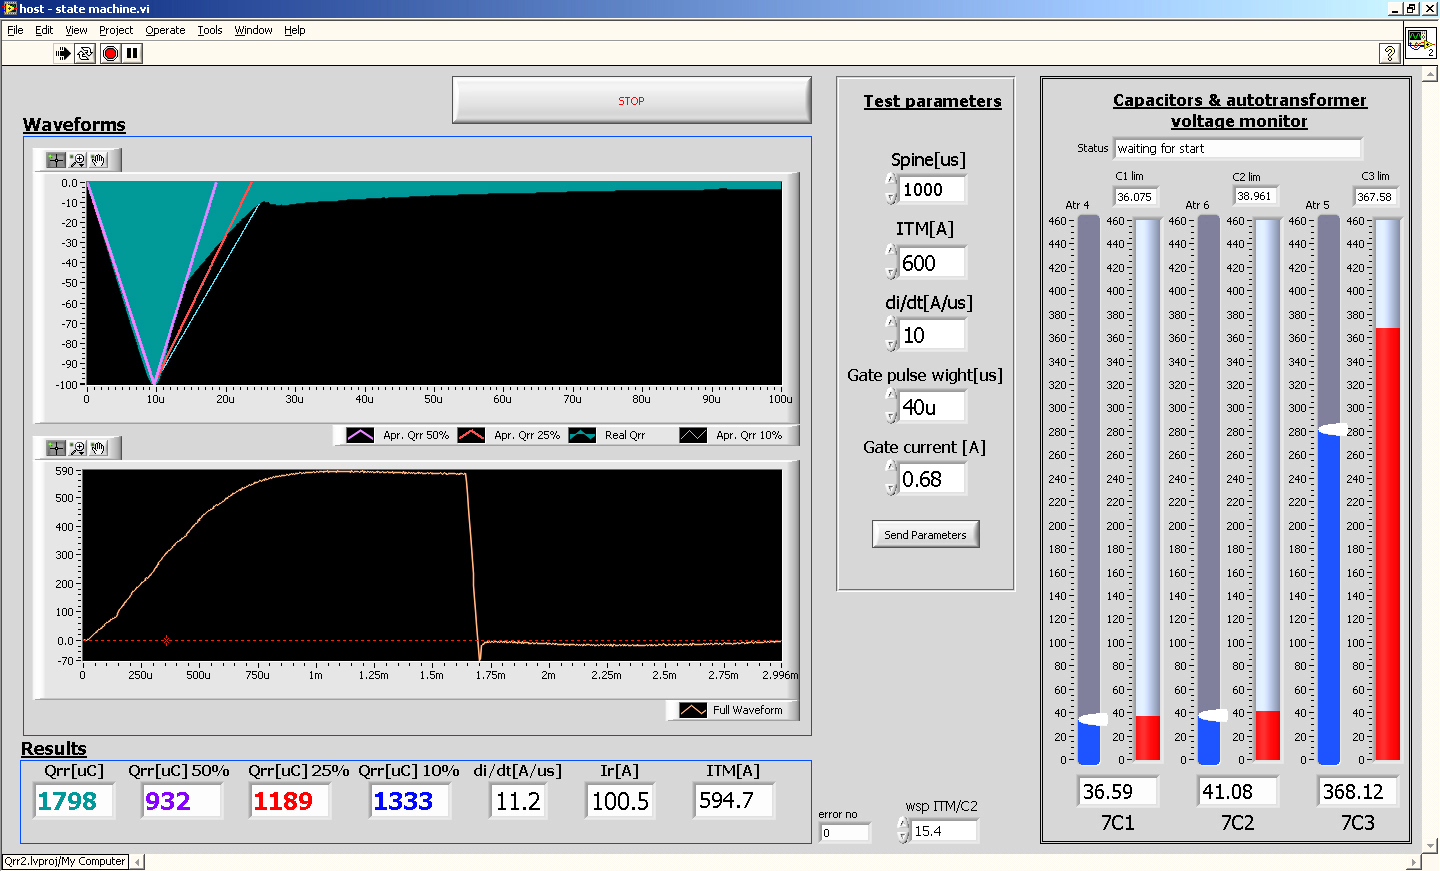Click the Full Waveform legend plot icon
1440x871 pixels.
(x=693, y=710)
